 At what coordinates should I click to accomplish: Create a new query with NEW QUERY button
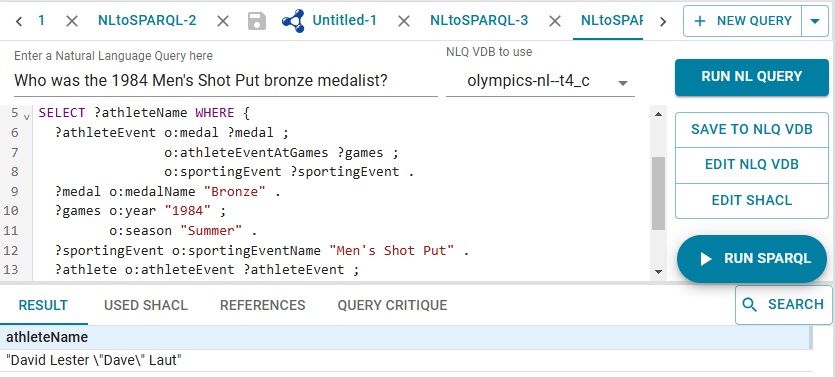click(x=743, y=21)
